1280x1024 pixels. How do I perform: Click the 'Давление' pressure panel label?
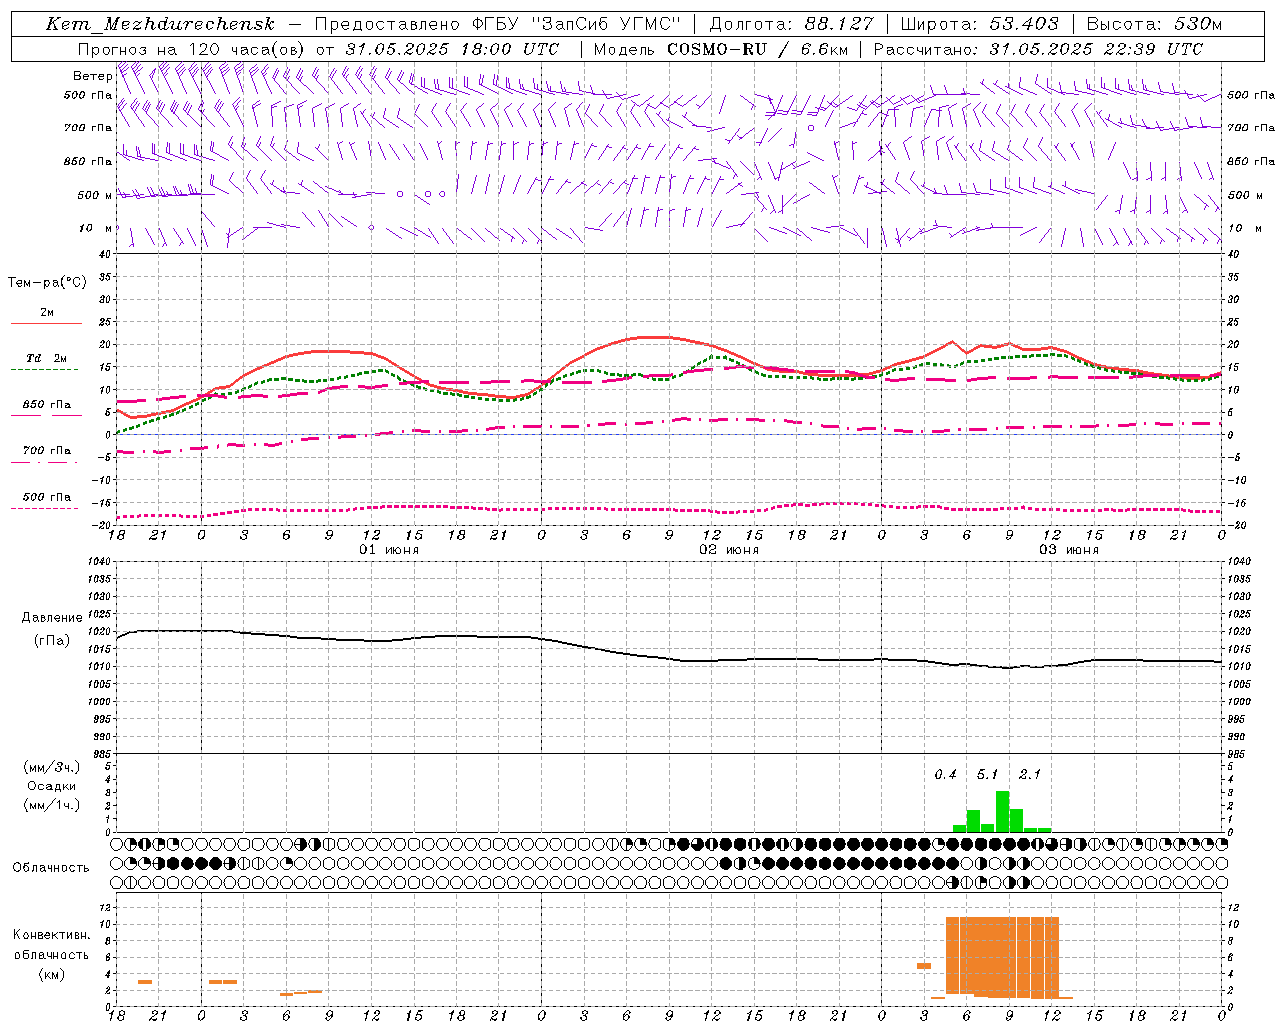point(52,618)
